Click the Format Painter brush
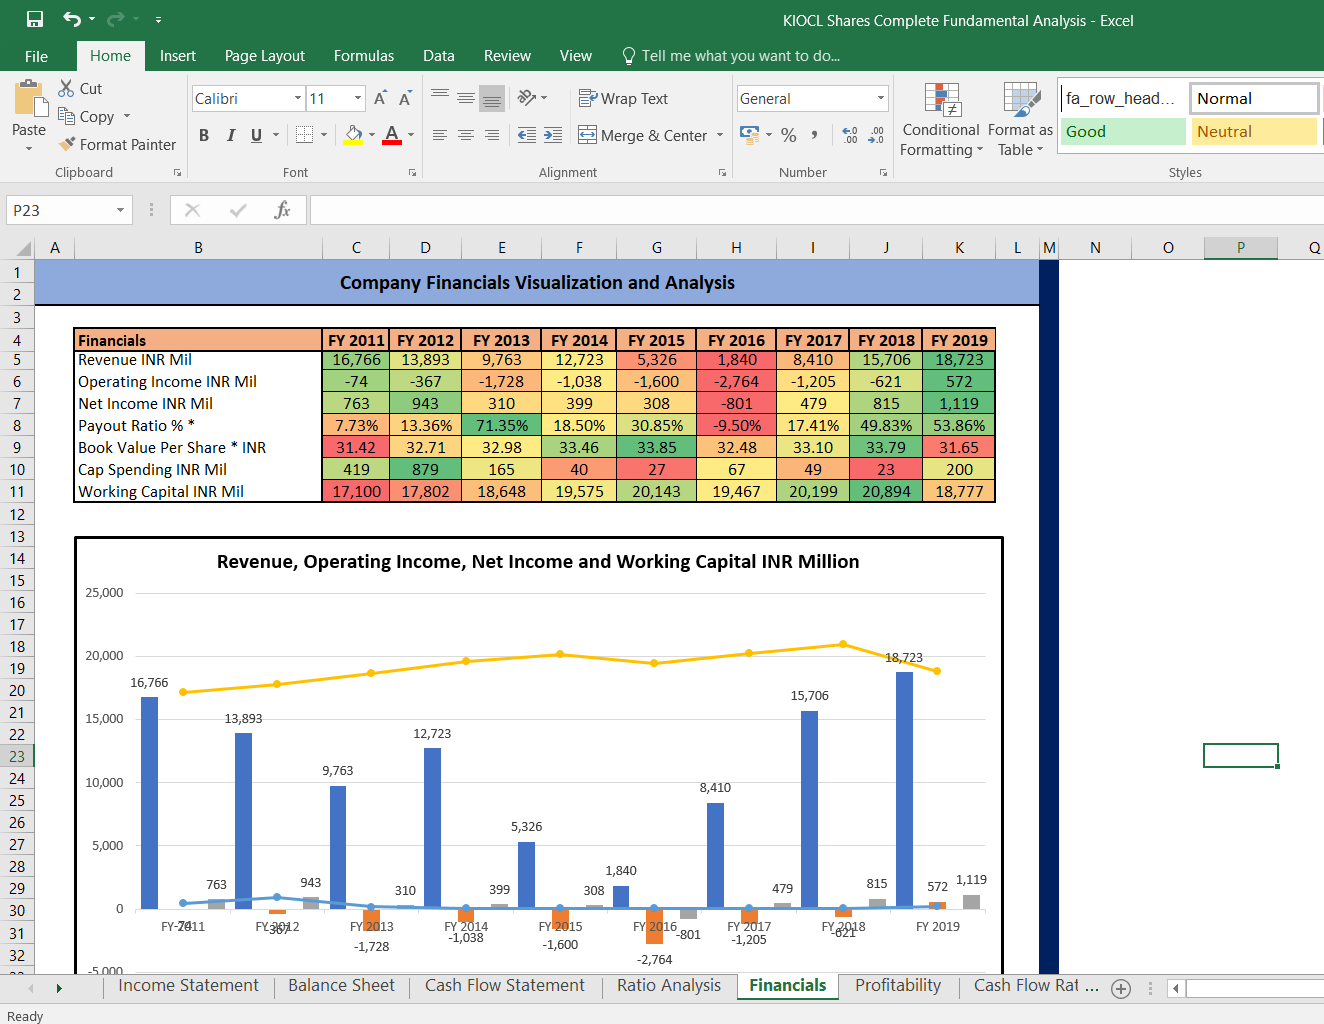 tap(67, 144)
